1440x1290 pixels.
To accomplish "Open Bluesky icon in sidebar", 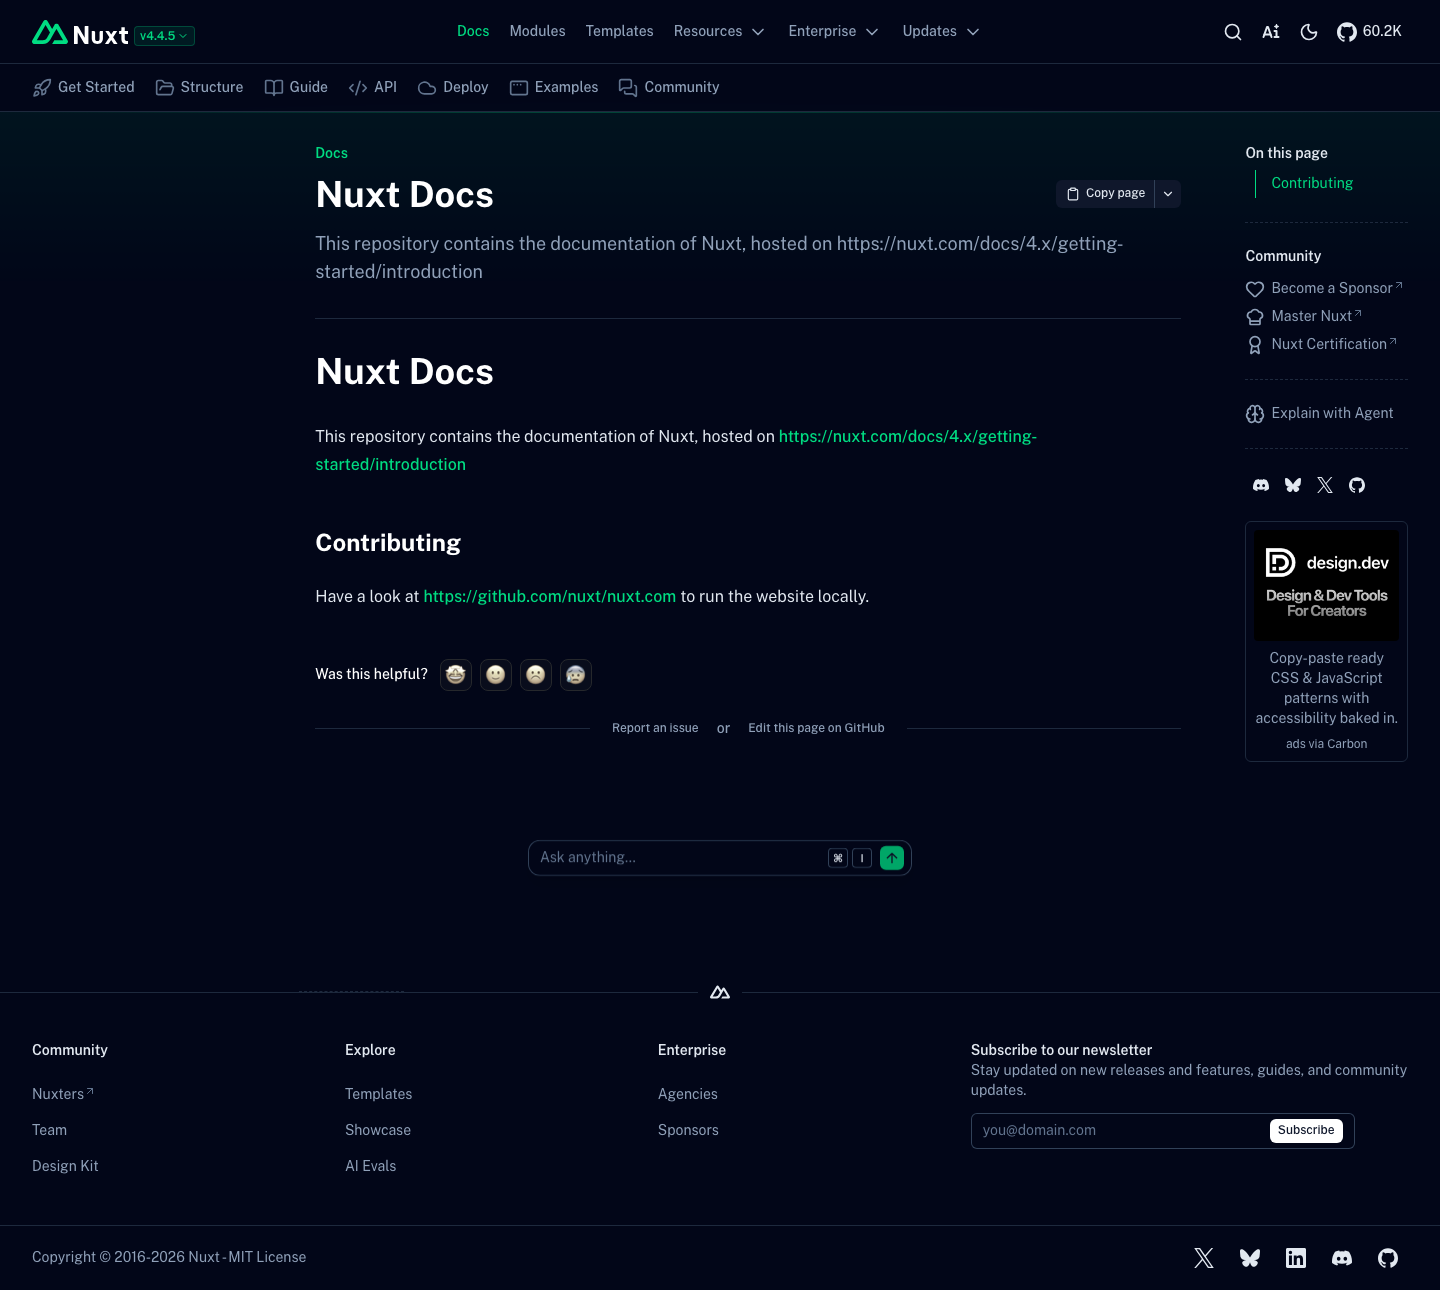I will [x=1293, y=485].
